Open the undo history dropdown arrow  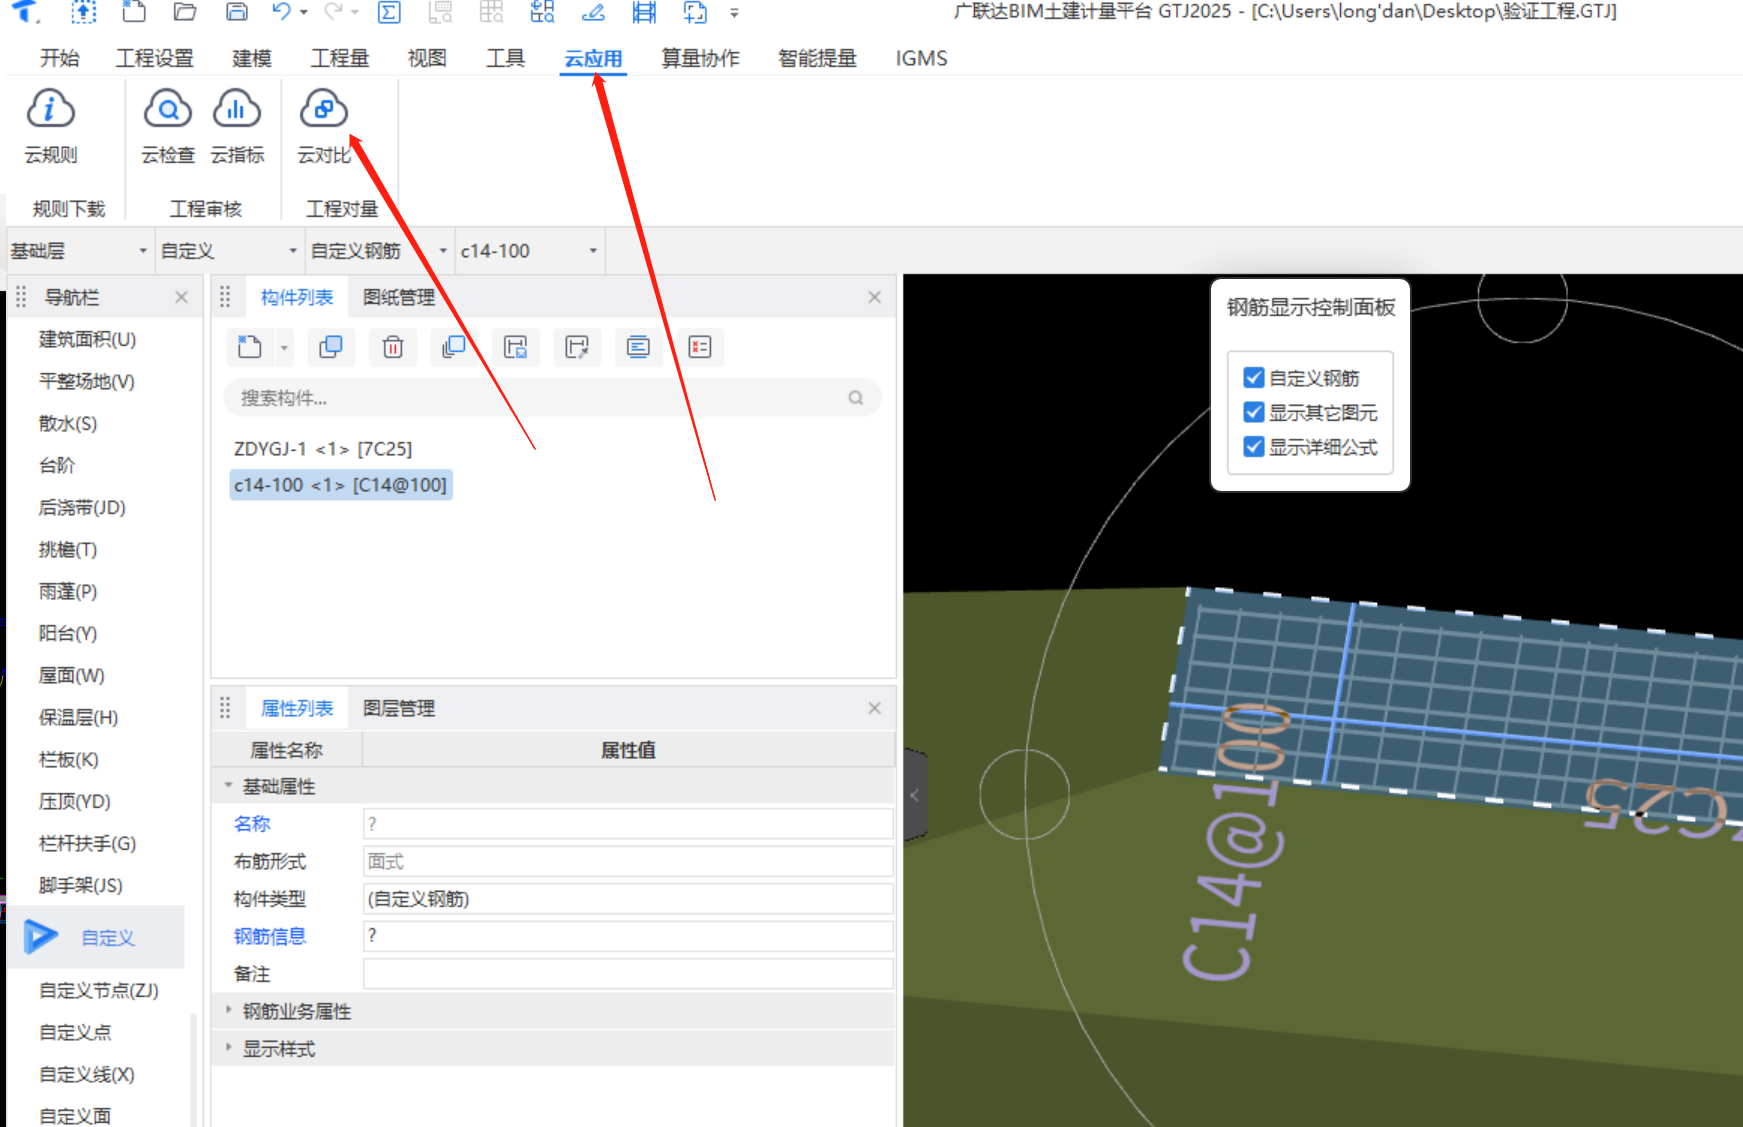(303, 13)
